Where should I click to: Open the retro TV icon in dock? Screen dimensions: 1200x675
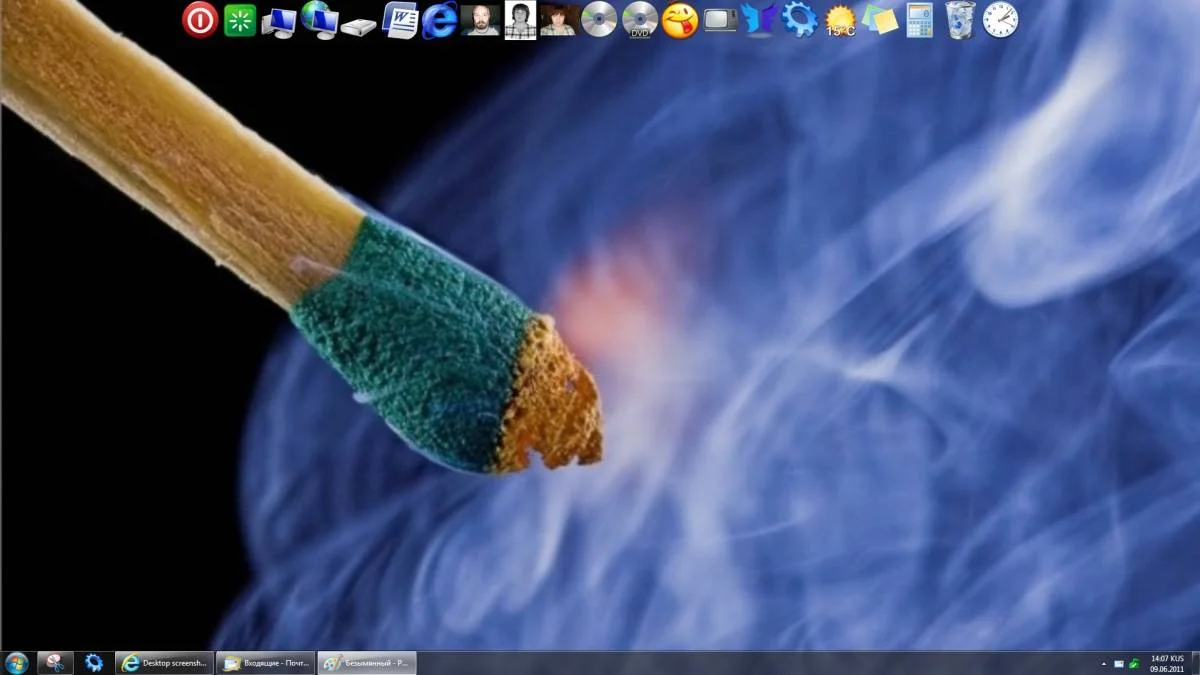click(719, 20)
